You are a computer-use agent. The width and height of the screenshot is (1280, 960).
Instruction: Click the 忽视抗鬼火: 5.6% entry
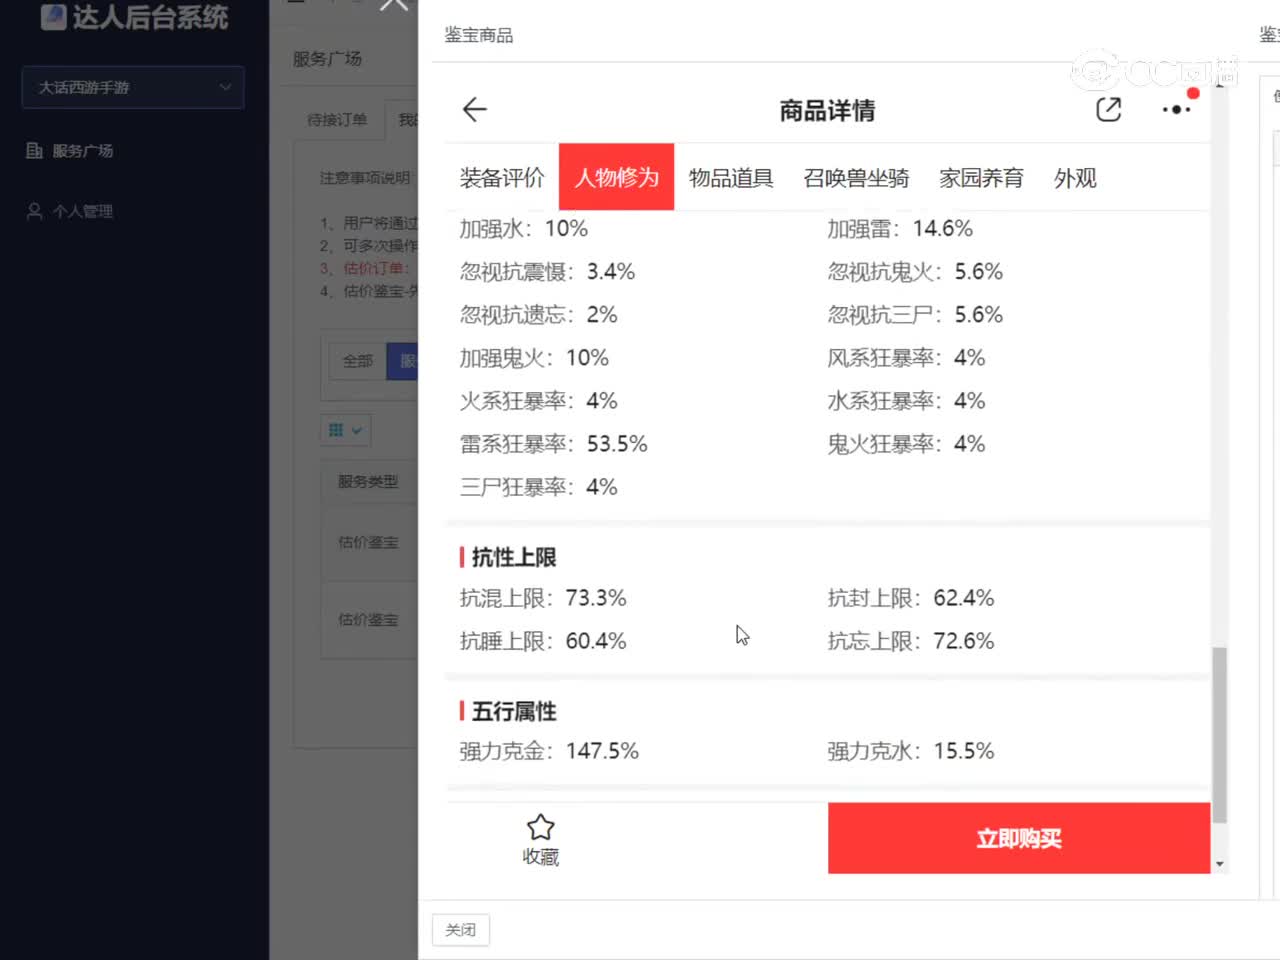(x=915, y=271)
